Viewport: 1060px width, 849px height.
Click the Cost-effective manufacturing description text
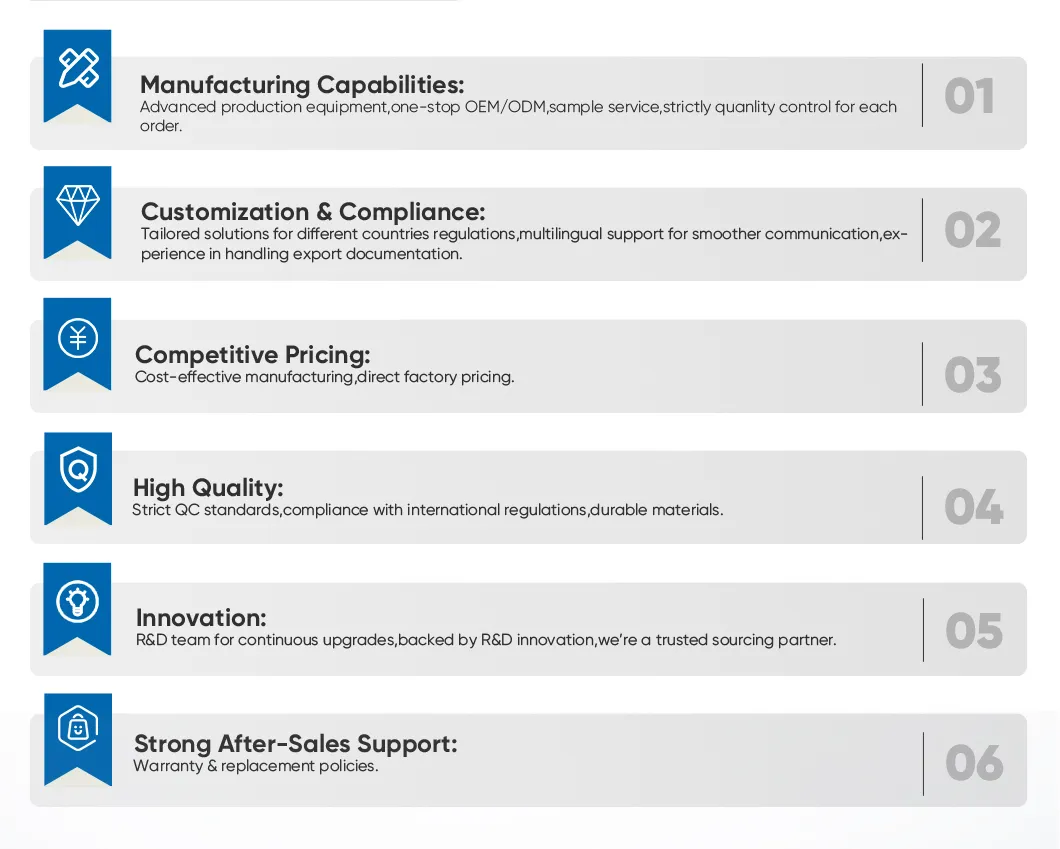coord(324,378)
